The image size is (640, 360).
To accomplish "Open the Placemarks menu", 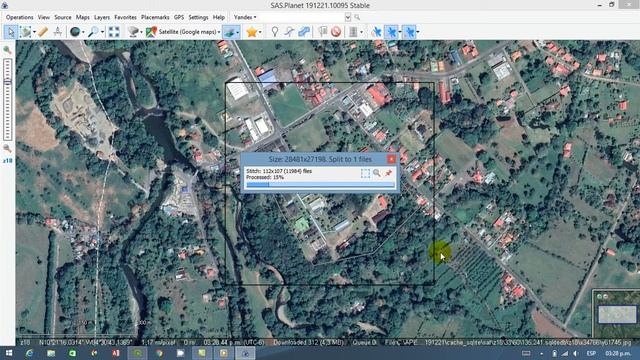I will 155,17.
